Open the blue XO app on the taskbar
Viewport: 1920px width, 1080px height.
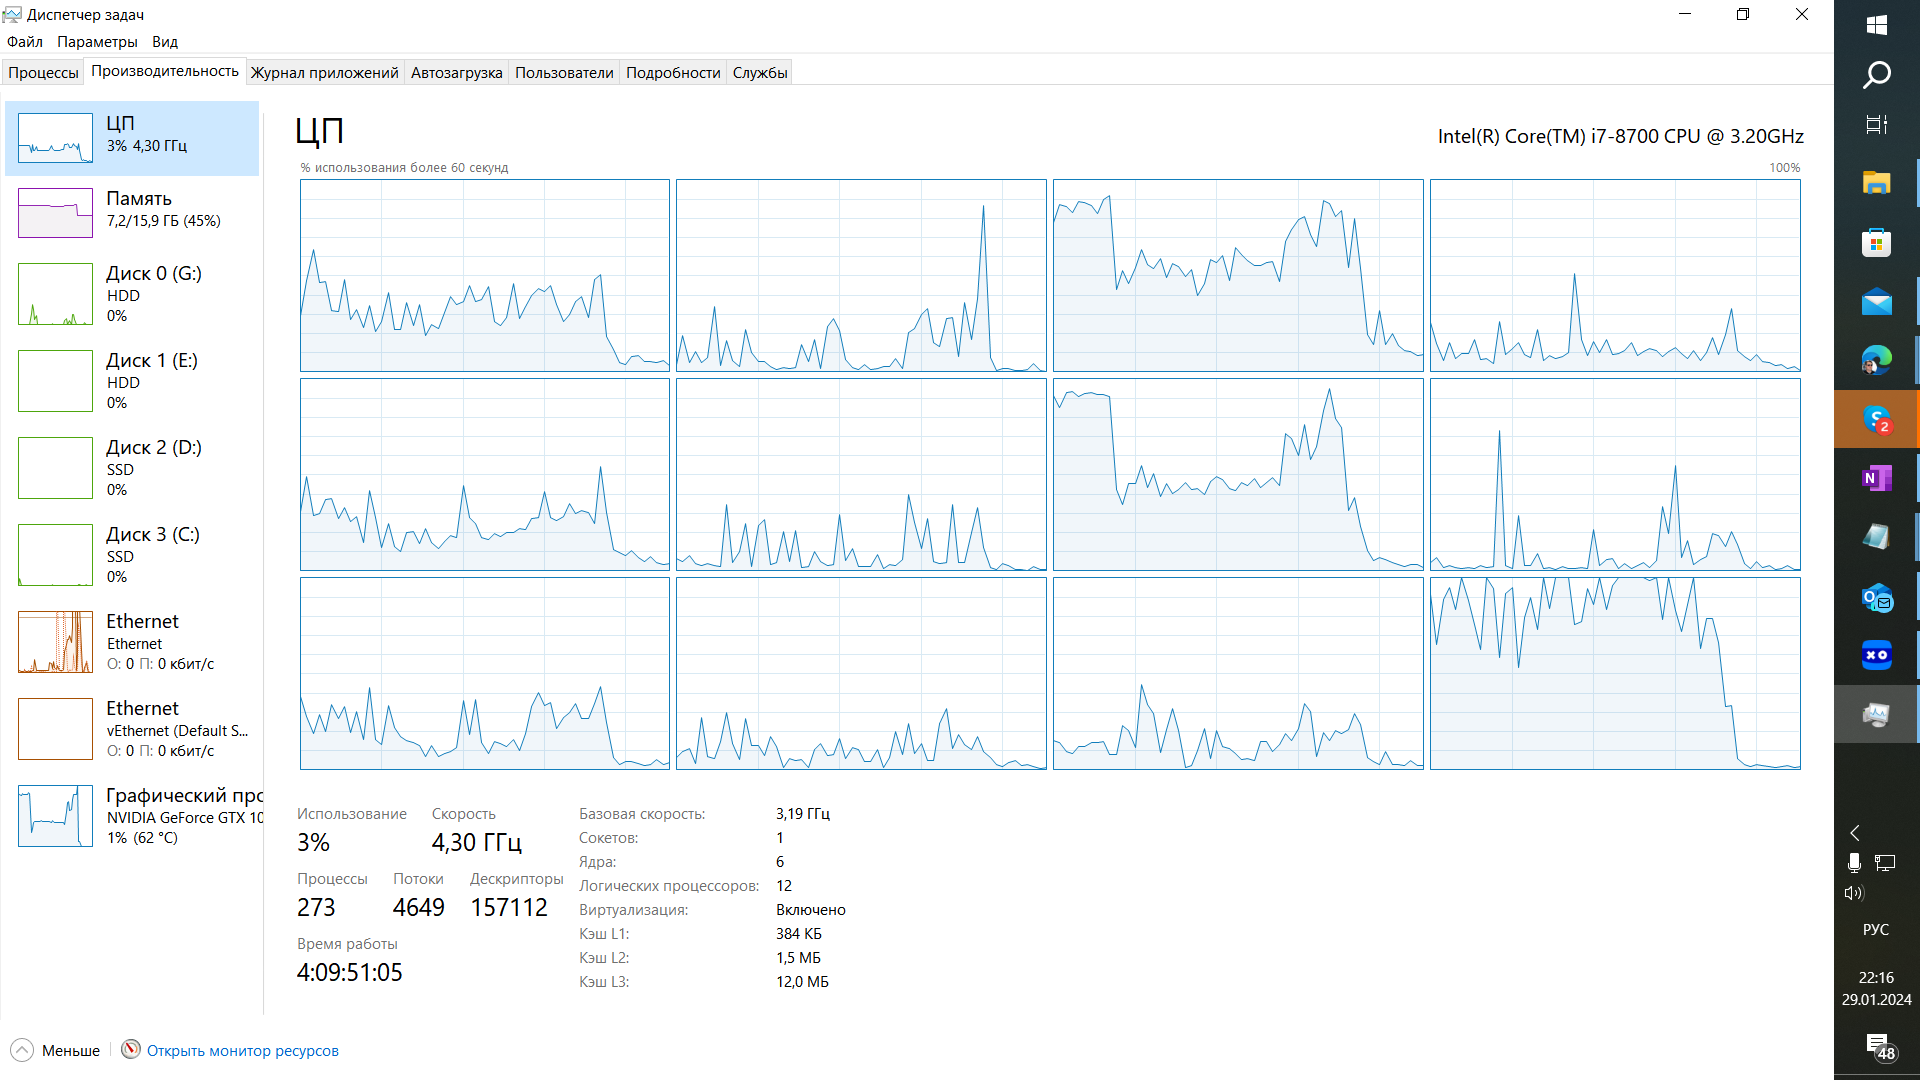click(1876, 656)
